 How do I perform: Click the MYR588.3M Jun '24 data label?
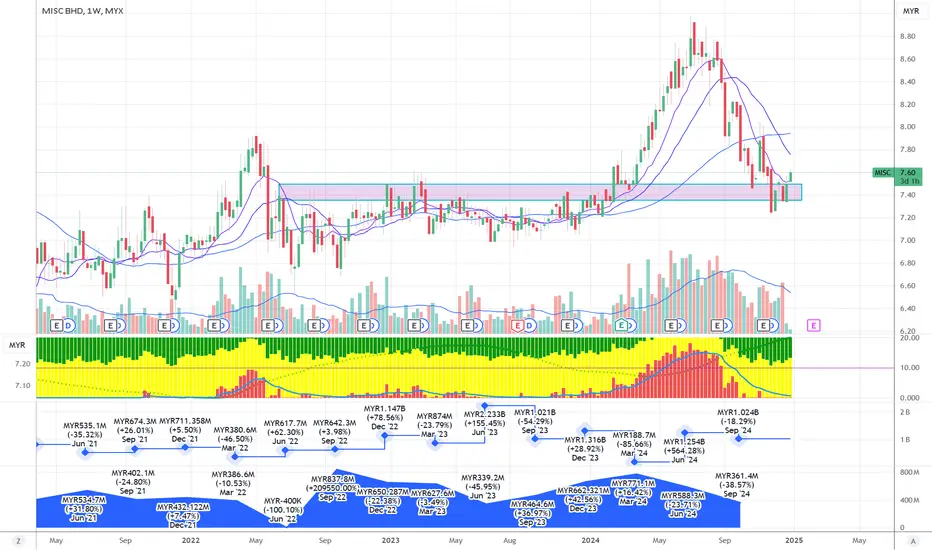pyautogui.click(x=683, y=504)
